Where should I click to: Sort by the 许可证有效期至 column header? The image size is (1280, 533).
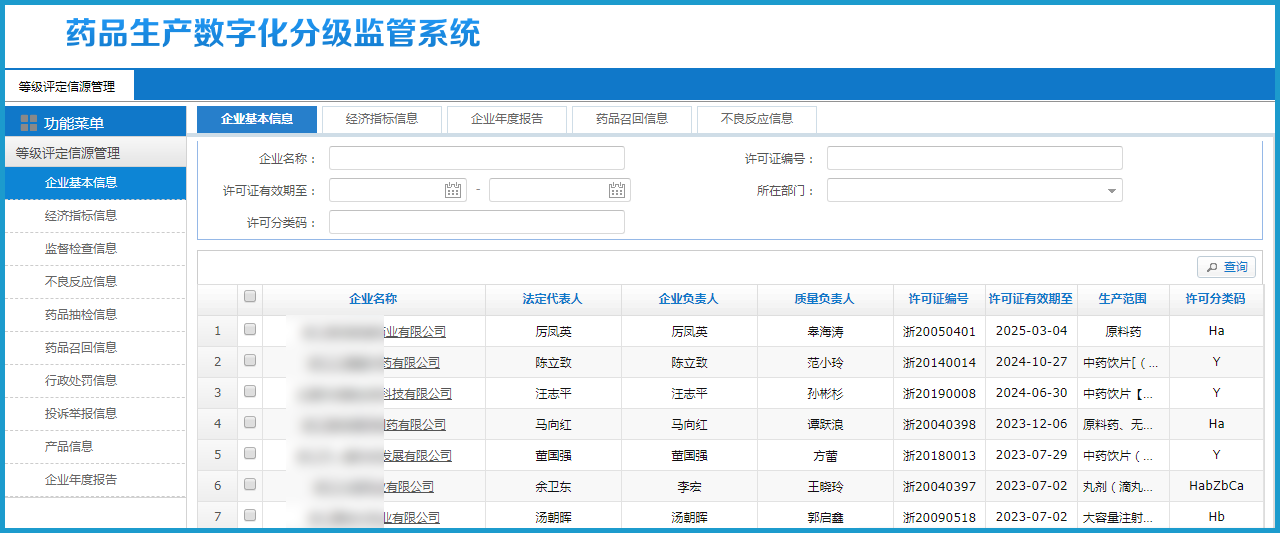tap(1031, 299)
